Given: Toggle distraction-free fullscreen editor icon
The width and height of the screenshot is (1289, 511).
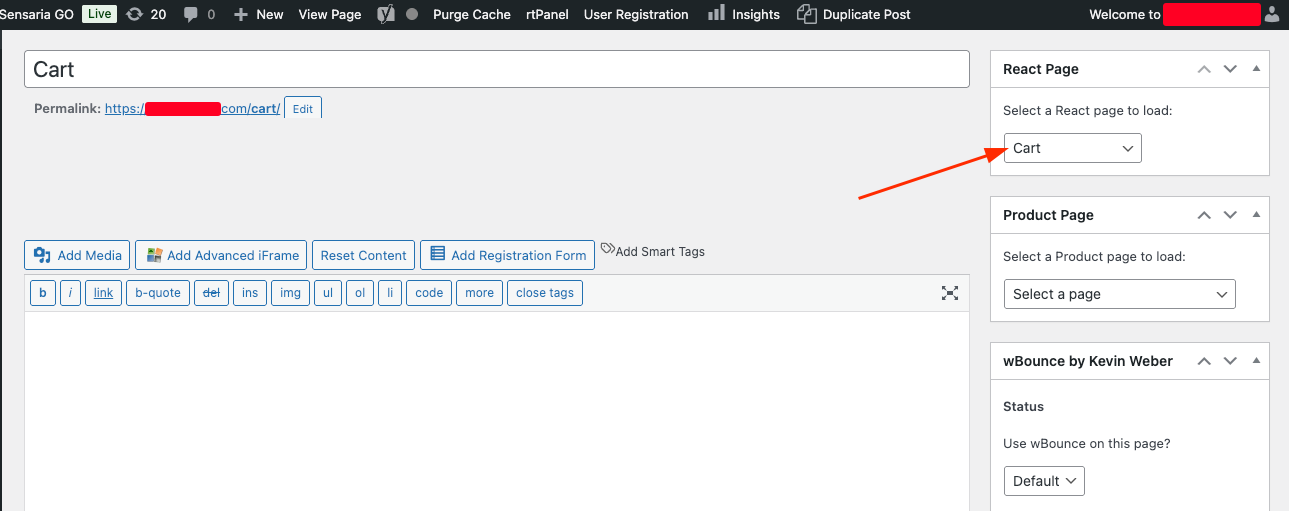Looking at the screenshot, I should tap(950, 293).
